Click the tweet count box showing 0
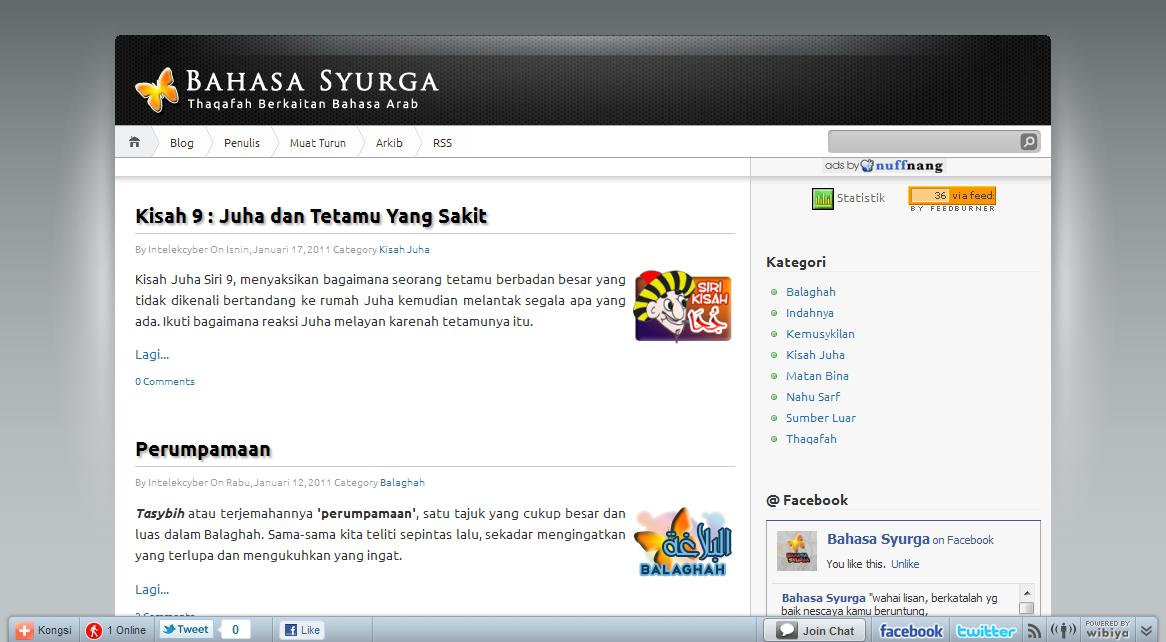This screenshot has width=1166, height=642. pos(235,629)
